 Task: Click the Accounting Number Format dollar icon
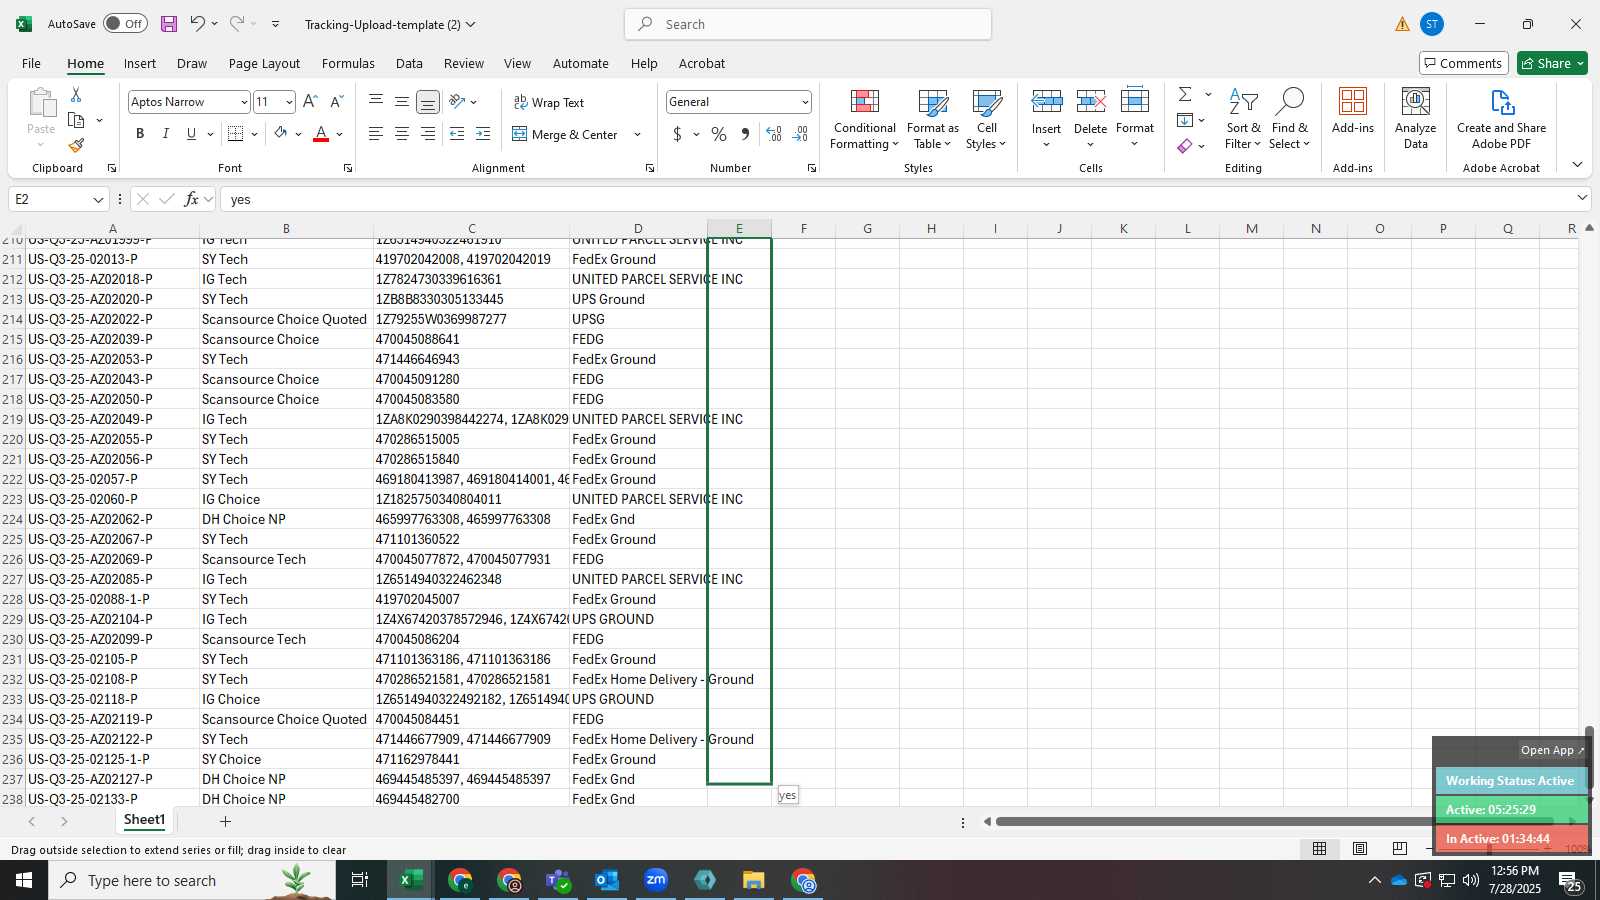click(x=677, y=134)
